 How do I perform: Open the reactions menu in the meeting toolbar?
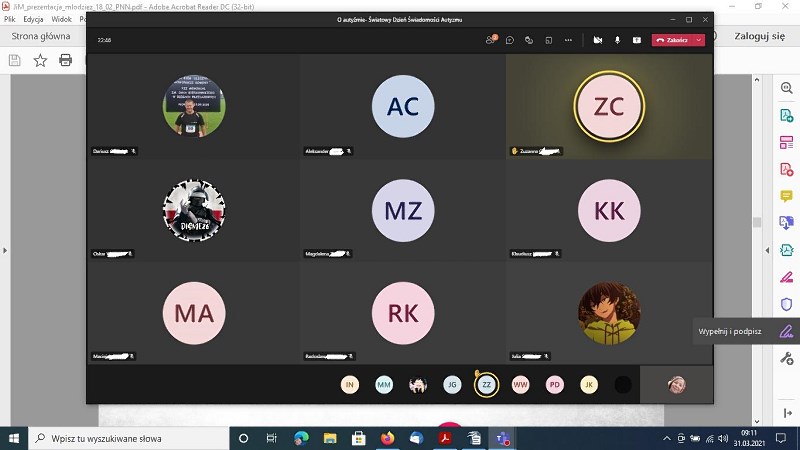529,40
